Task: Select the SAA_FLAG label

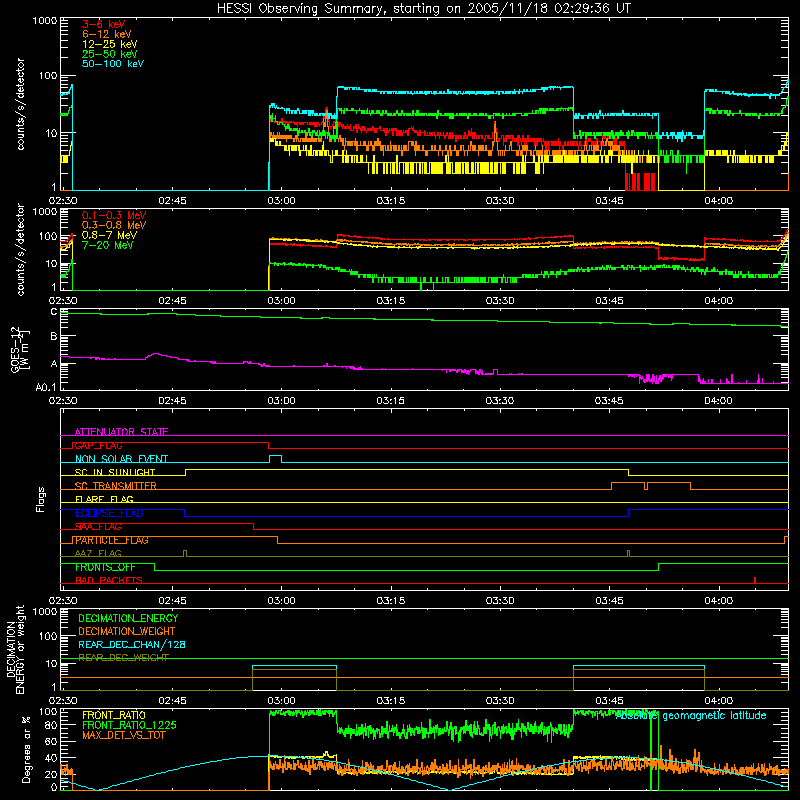Action: 98,527
